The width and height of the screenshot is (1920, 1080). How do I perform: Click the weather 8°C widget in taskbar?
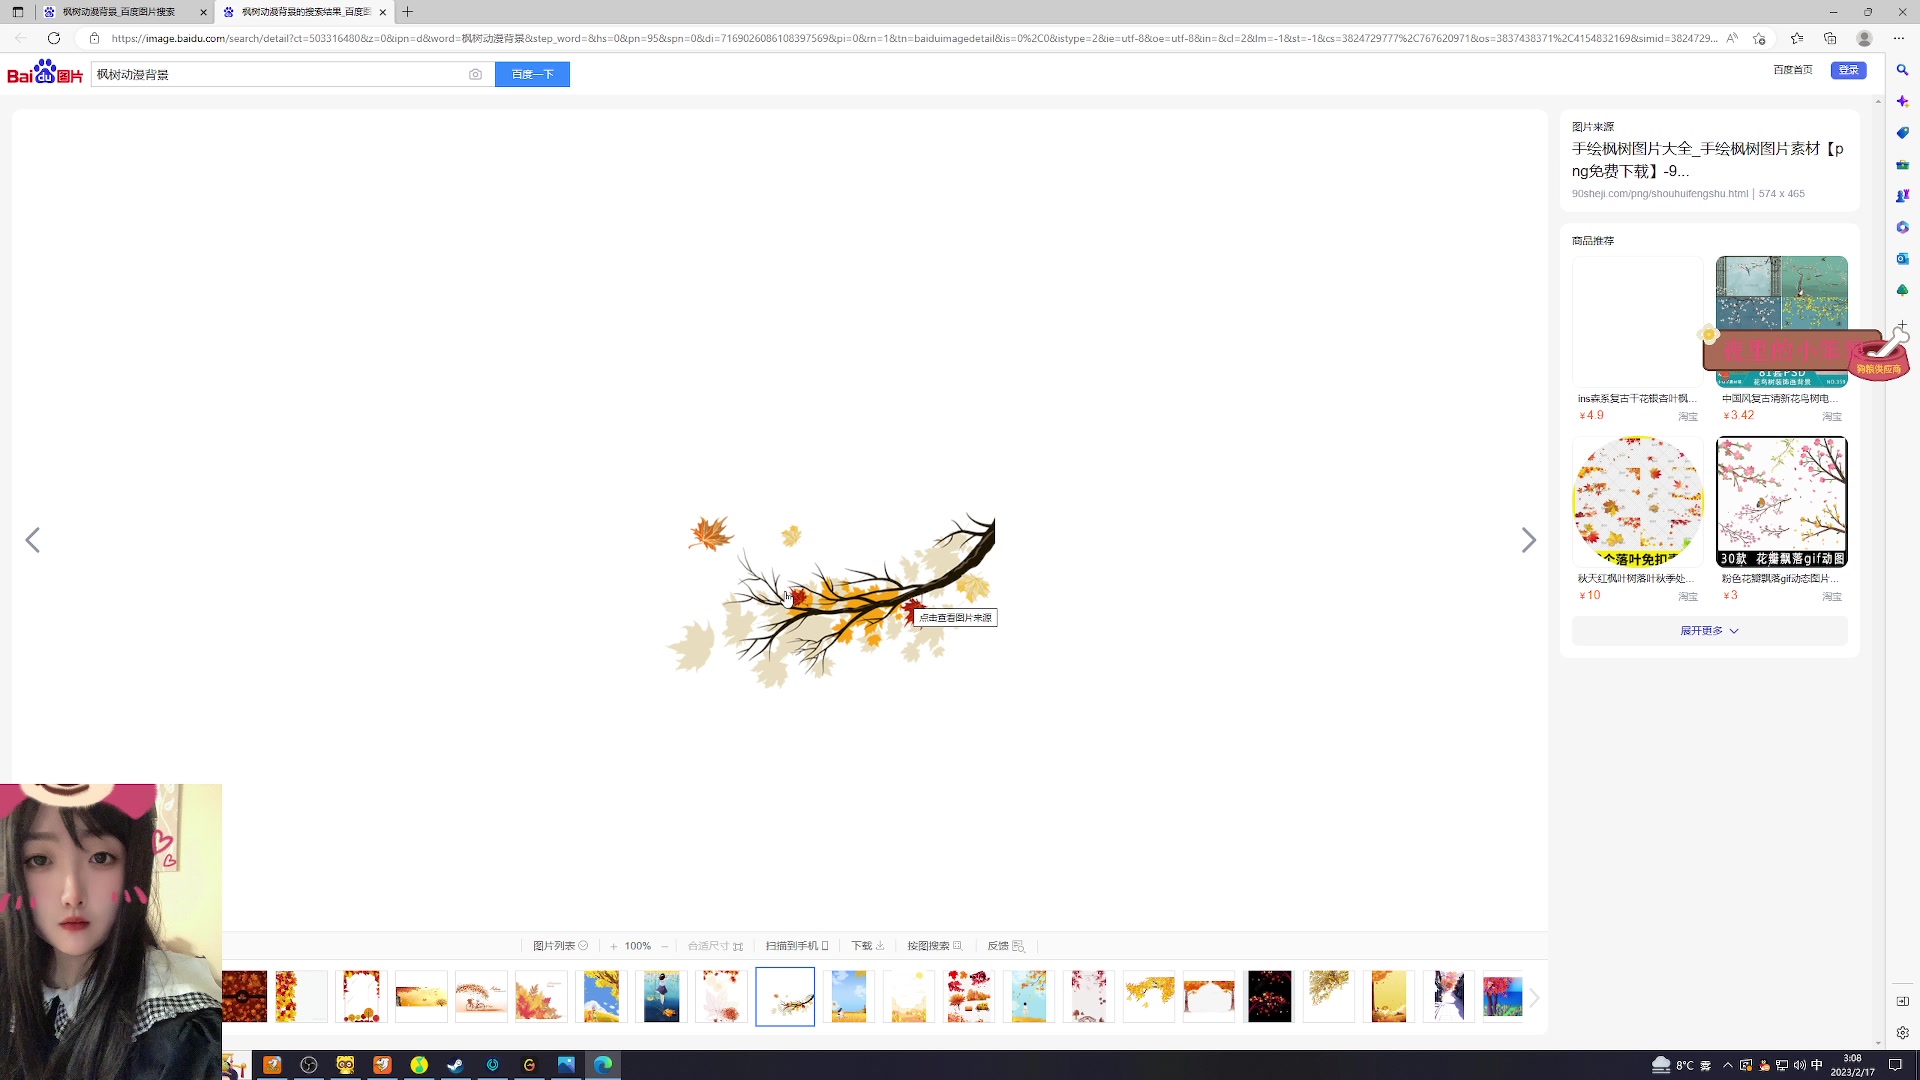pos(1681,1065)
